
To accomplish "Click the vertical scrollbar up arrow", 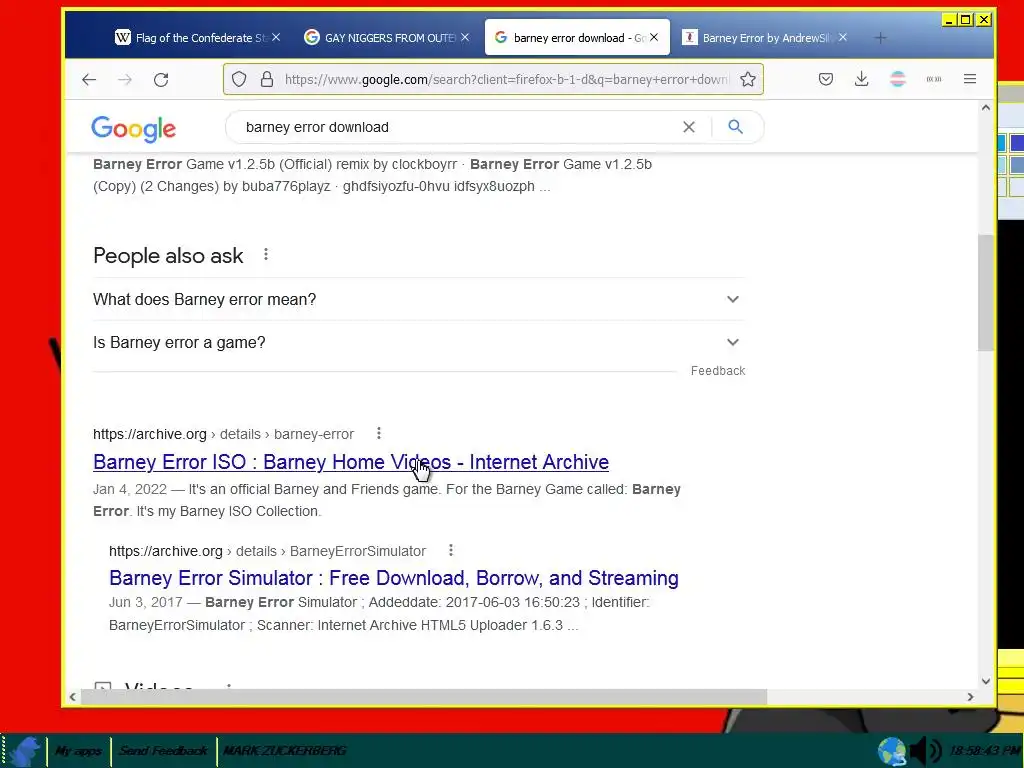I will pyautogui.click(x=985, y=108).
